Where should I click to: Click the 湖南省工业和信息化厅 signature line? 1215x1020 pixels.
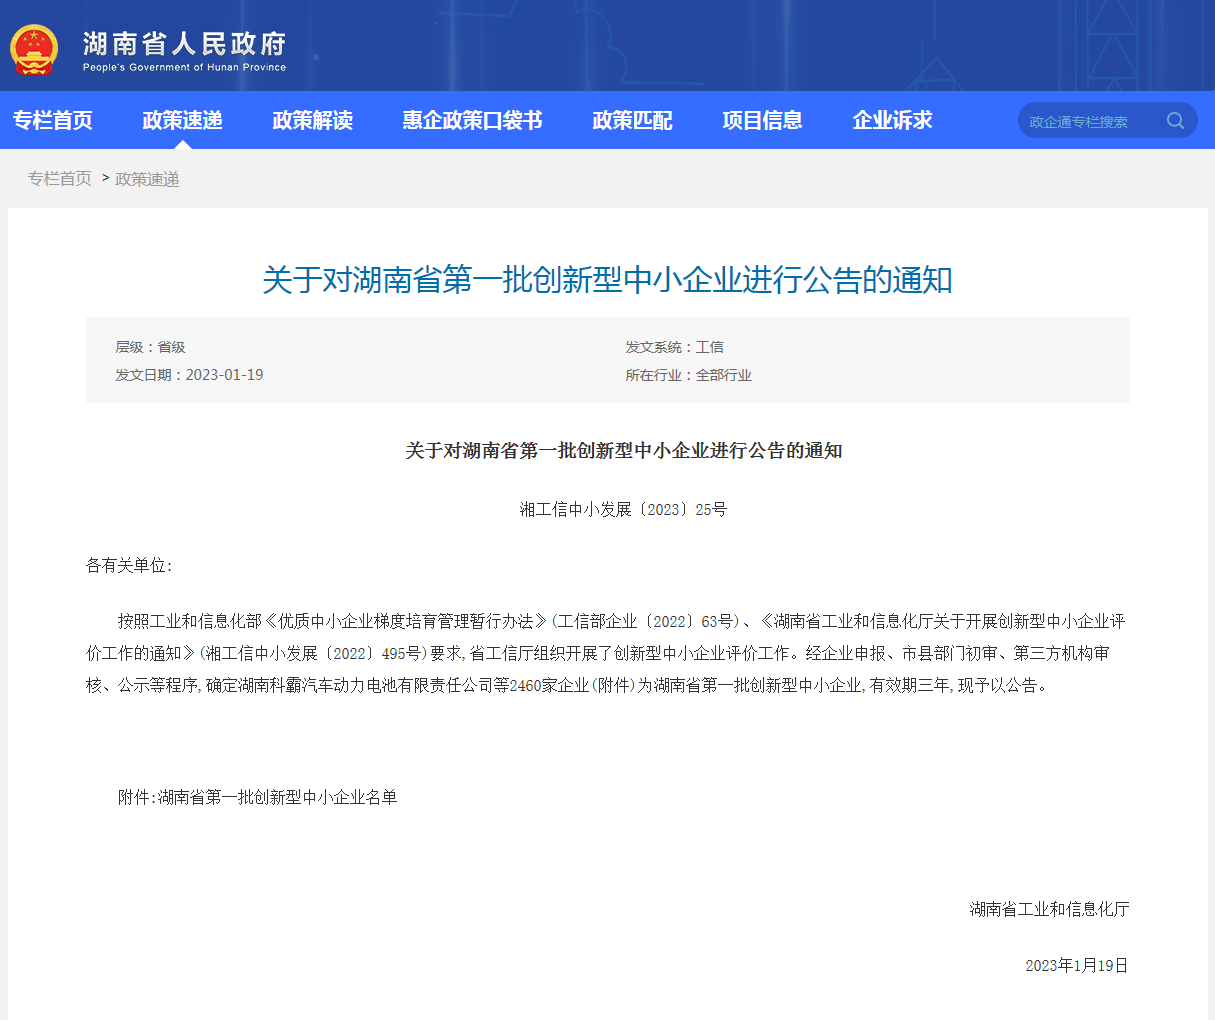pyautogui.click(x=1049, y=909)
